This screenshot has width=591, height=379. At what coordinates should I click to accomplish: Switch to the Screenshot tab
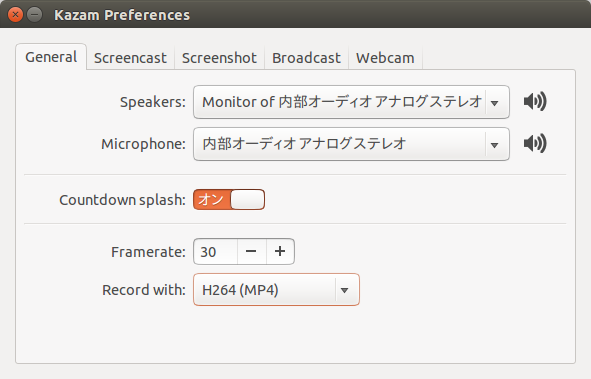tap(219, 58)
